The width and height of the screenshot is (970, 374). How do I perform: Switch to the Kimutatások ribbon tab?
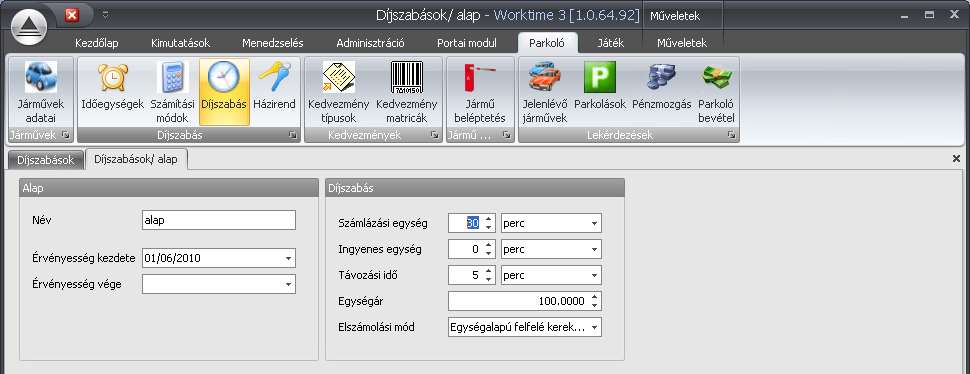tap(181, 43)
